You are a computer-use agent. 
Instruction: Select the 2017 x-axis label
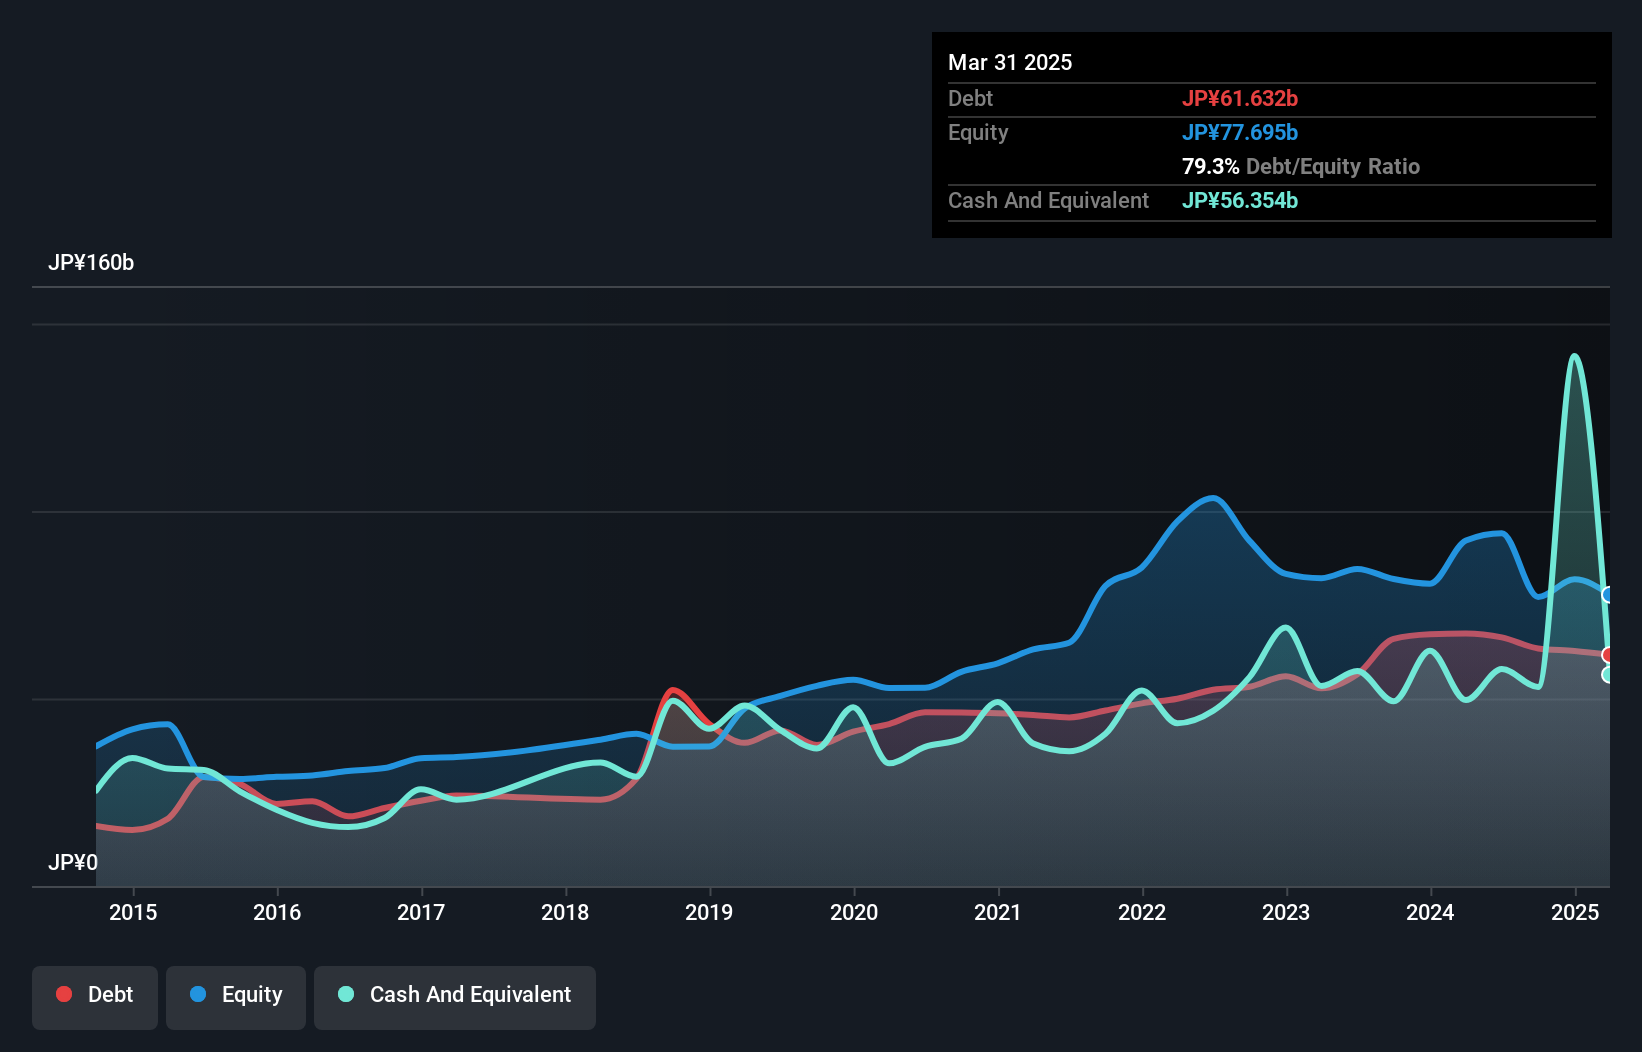(421, 912)
